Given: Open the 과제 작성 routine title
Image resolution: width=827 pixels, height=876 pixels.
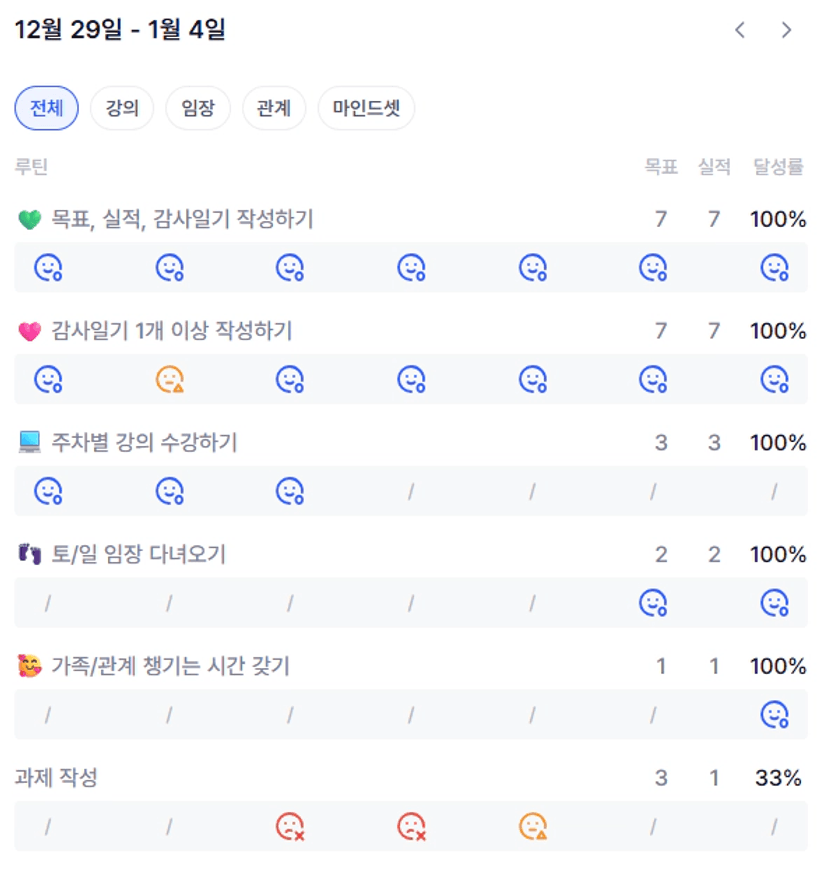Looking at the screenshot, I should click(56, 777).
